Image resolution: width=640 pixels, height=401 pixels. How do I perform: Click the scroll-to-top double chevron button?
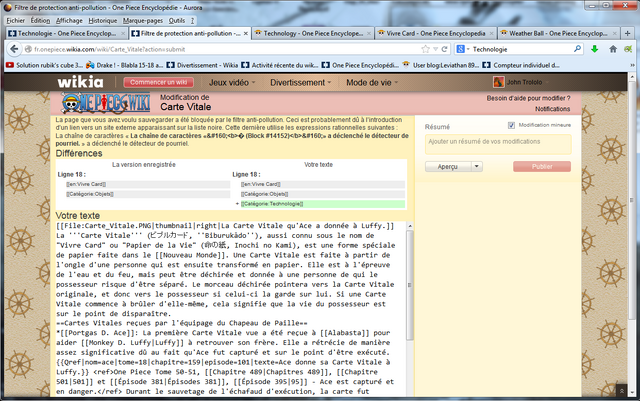[621, 391]
